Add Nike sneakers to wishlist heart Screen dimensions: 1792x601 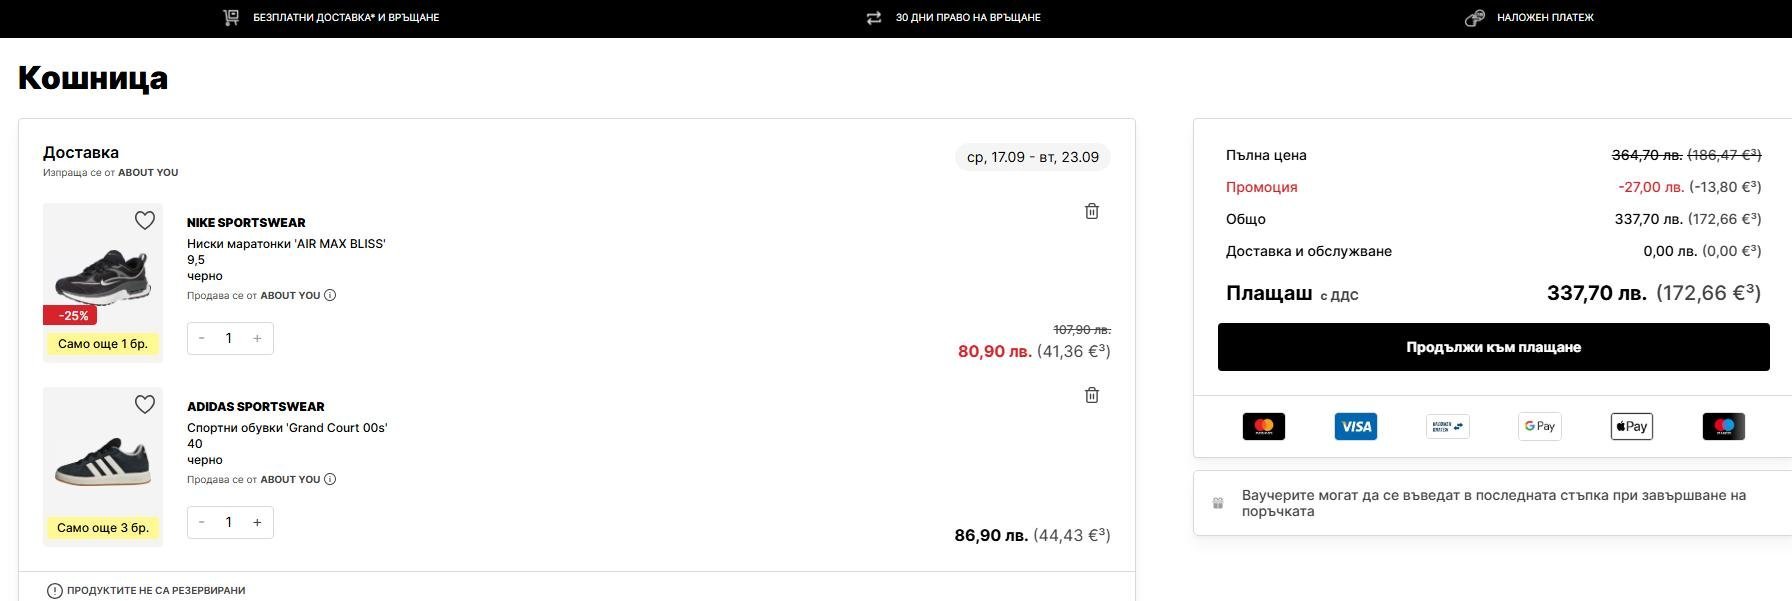point(145,220)
